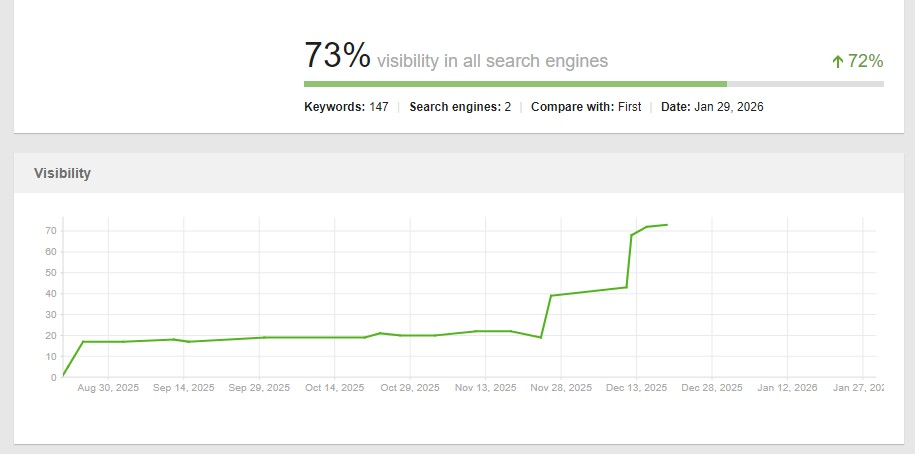915x454 pixels.
Task: Click the Jan 12, 2026 axis label
Action: (787, 387)
